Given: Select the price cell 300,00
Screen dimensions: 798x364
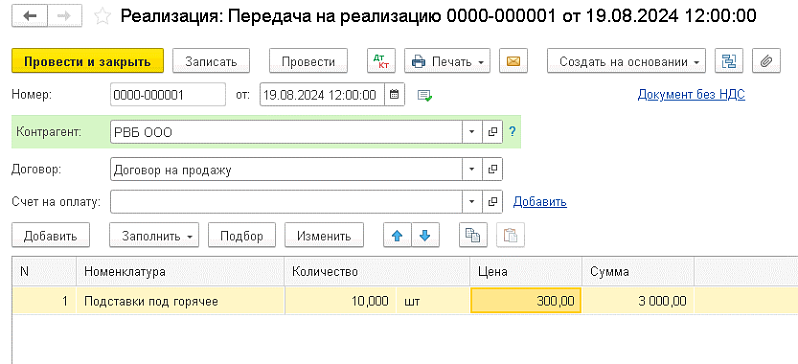Looking at the screenshot, I should click(526, 301).
